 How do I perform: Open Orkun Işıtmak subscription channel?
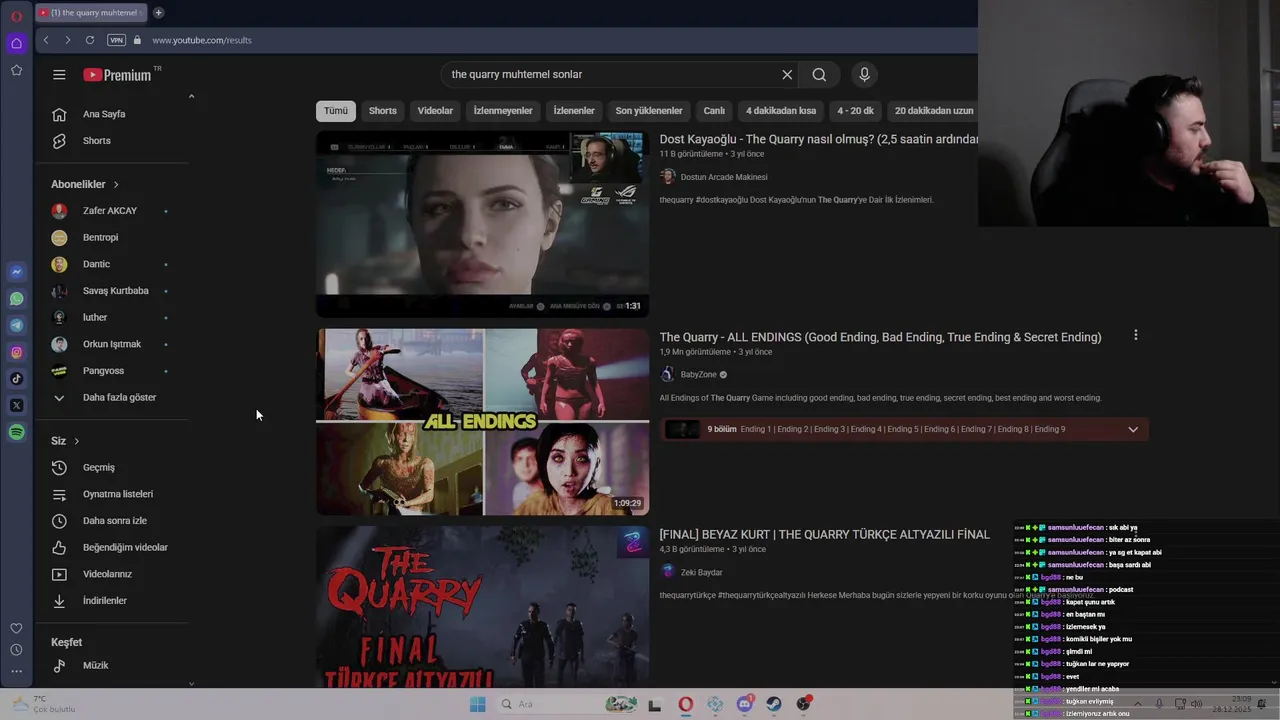pos(112,344)
